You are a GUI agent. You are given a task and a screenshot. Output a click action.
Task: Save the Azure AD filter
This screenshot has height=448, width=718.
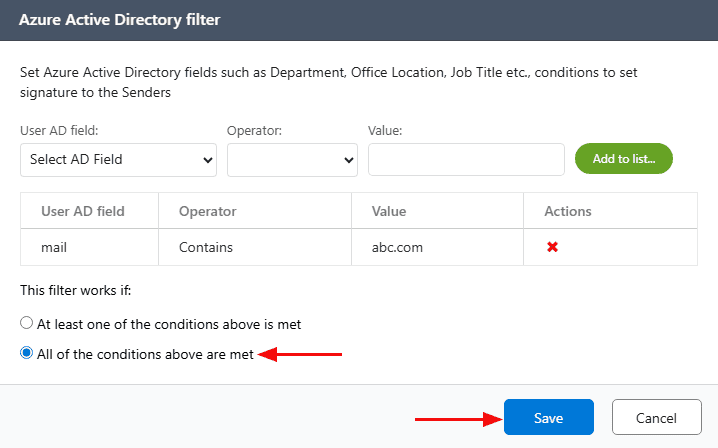548,418
